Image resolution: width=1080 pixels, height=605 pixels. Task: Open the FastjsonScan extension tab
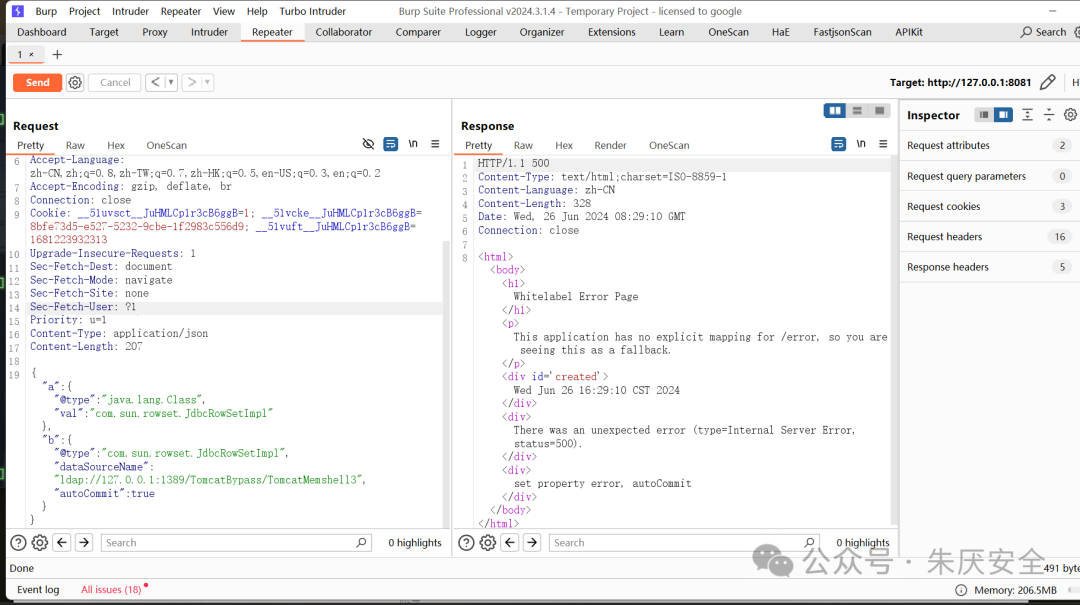coord(842,32)
